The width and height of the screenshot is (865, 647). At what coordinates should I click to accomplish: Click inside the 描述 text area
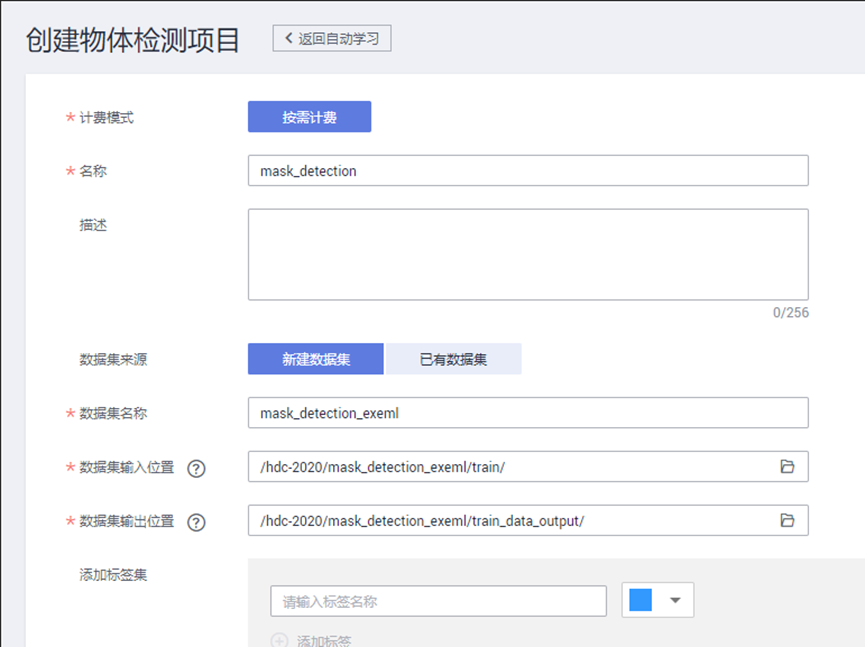(527, 254)
